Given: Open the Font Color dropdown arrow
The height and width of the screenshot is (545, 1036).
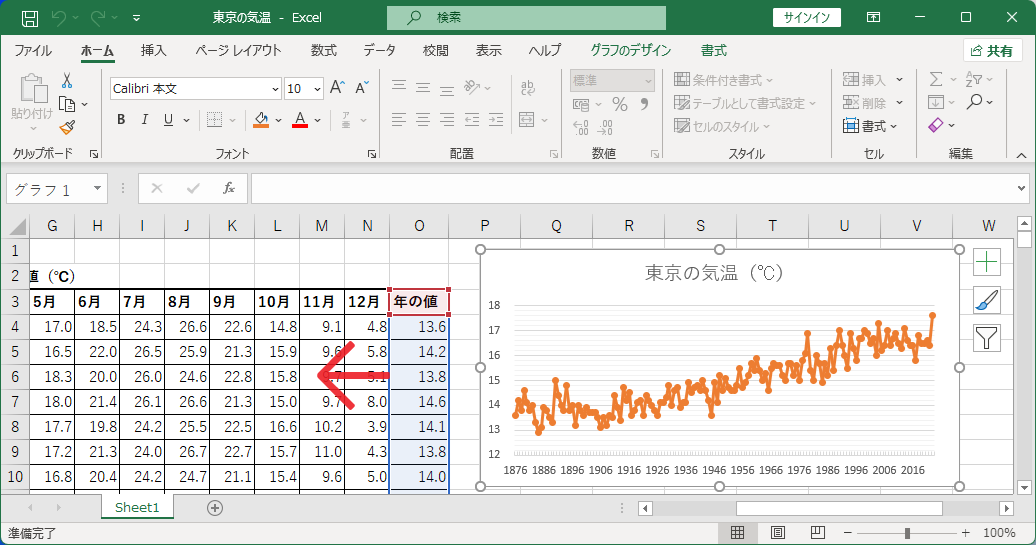Looking at the screenshot, I should 318,120.
